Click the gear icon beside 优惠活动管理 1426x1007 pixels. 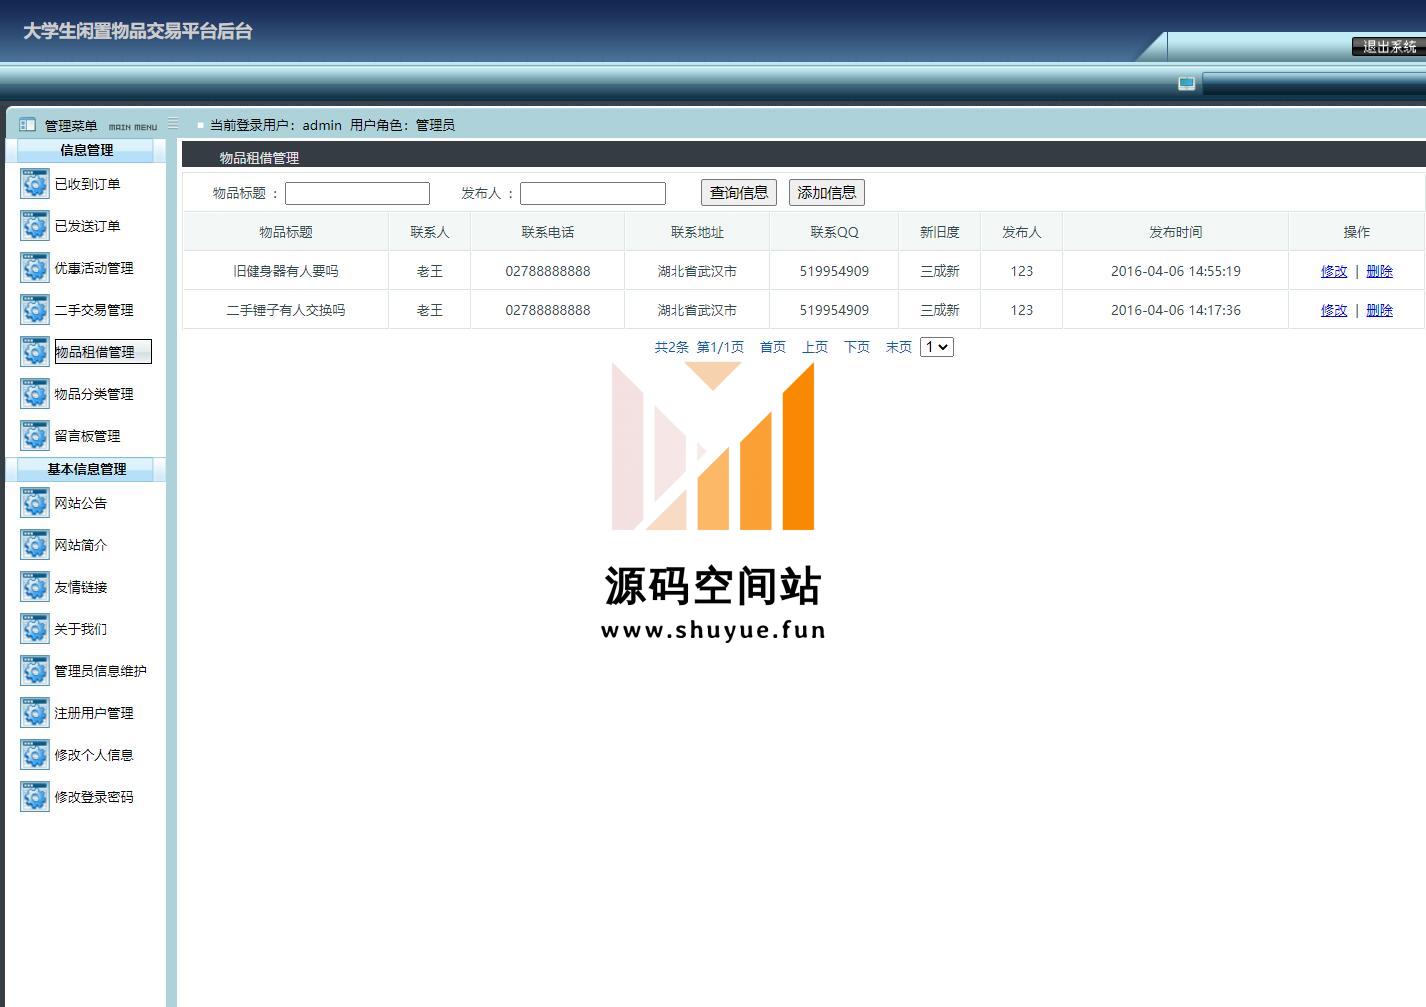(35, 268)
